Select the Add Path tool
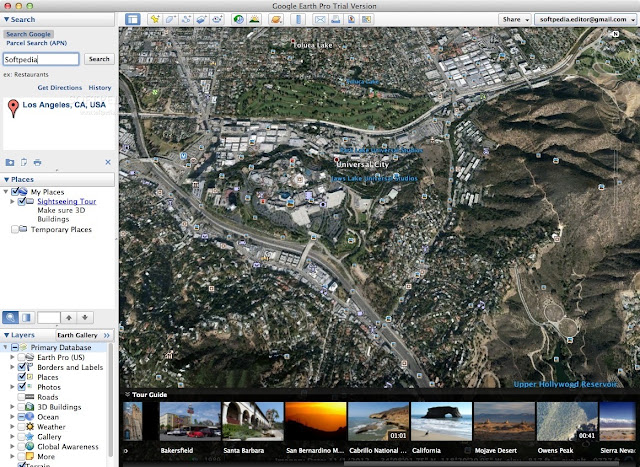The image size is (640, 467). click(186, 19)
